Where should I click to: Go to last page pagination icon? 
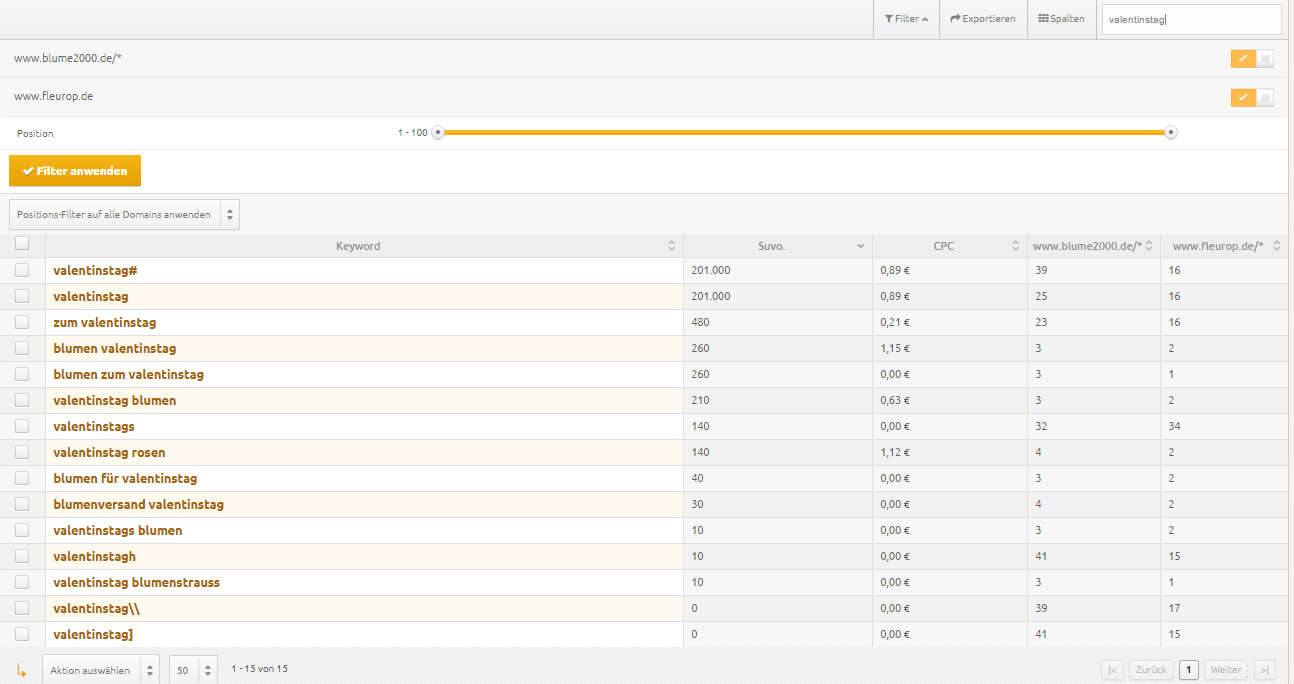(x=1265, y=670)
